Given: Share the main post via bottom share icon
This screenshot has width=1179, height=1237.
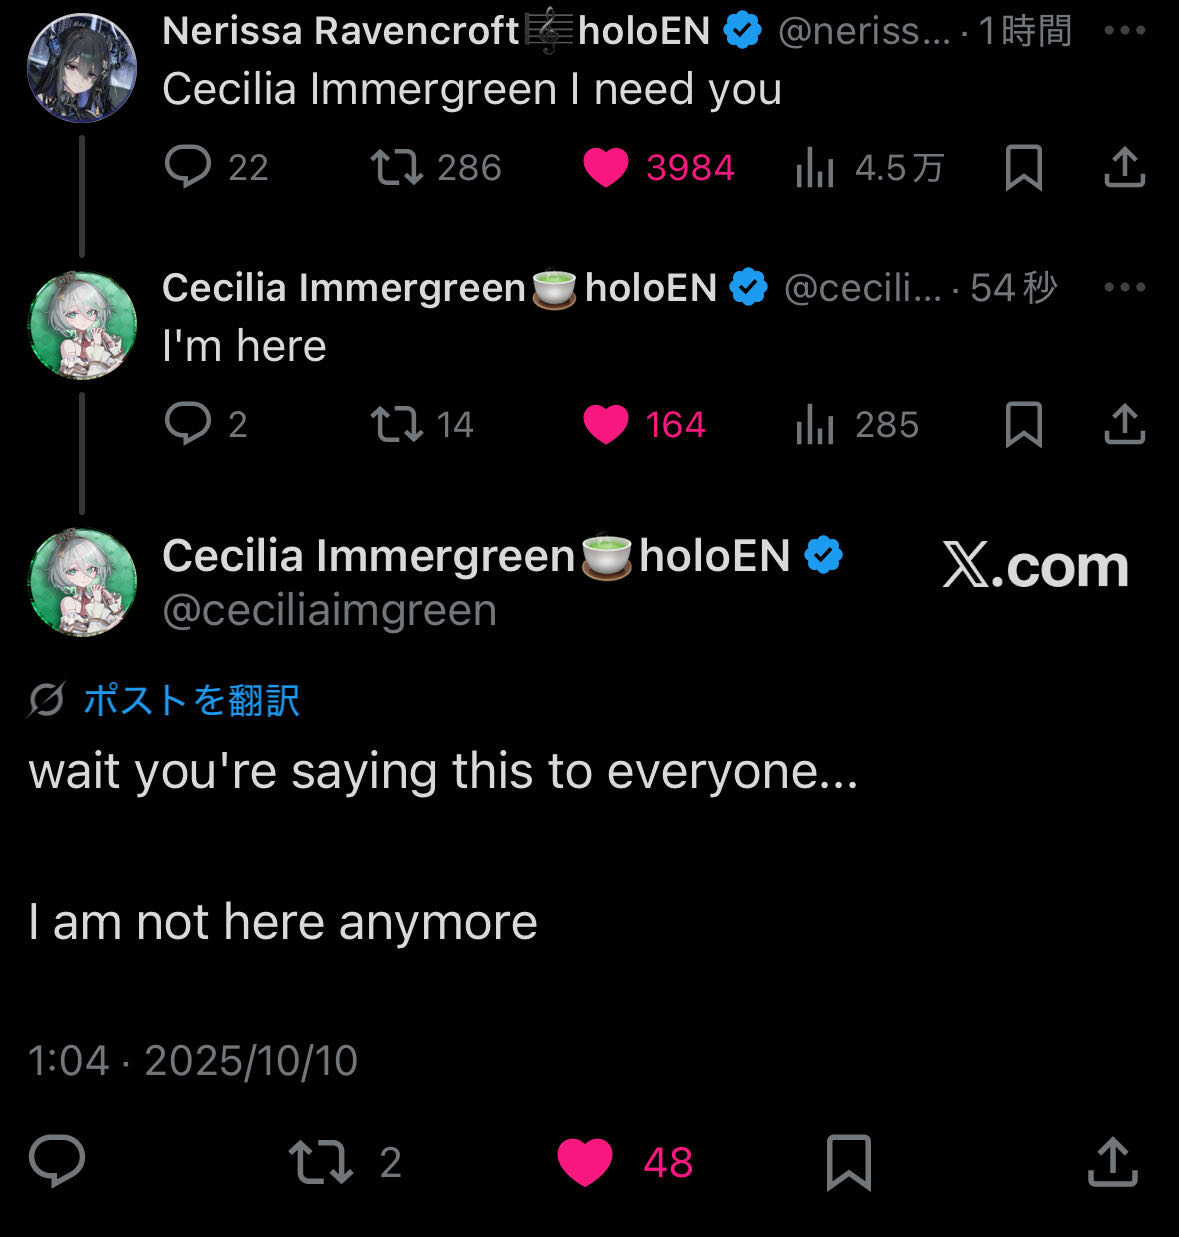Looking at the screenshot, I should tap(1112, 1161).
